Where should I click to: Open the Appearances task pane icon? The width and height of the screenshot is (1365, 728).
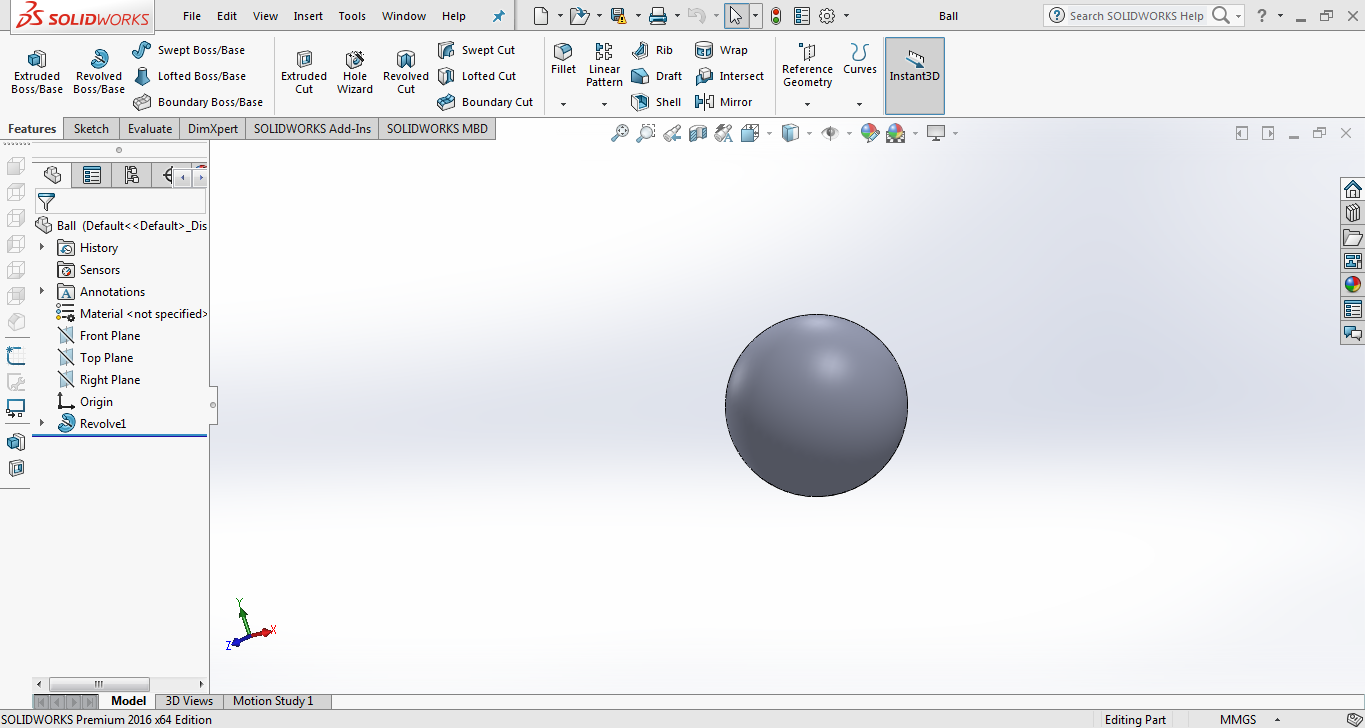coord(1353,285)
